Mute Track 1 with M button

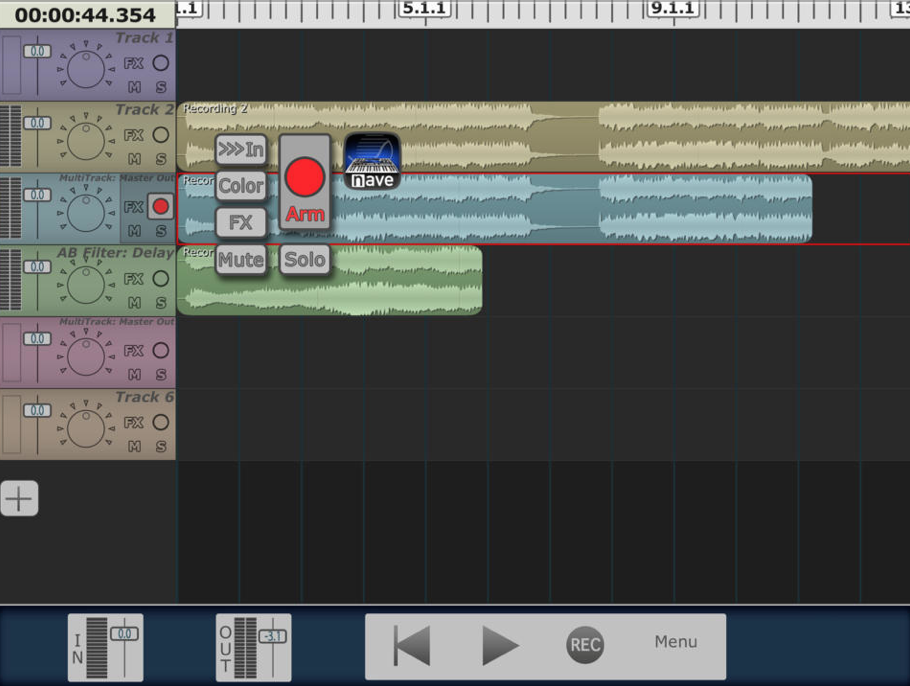coord(134,87)
